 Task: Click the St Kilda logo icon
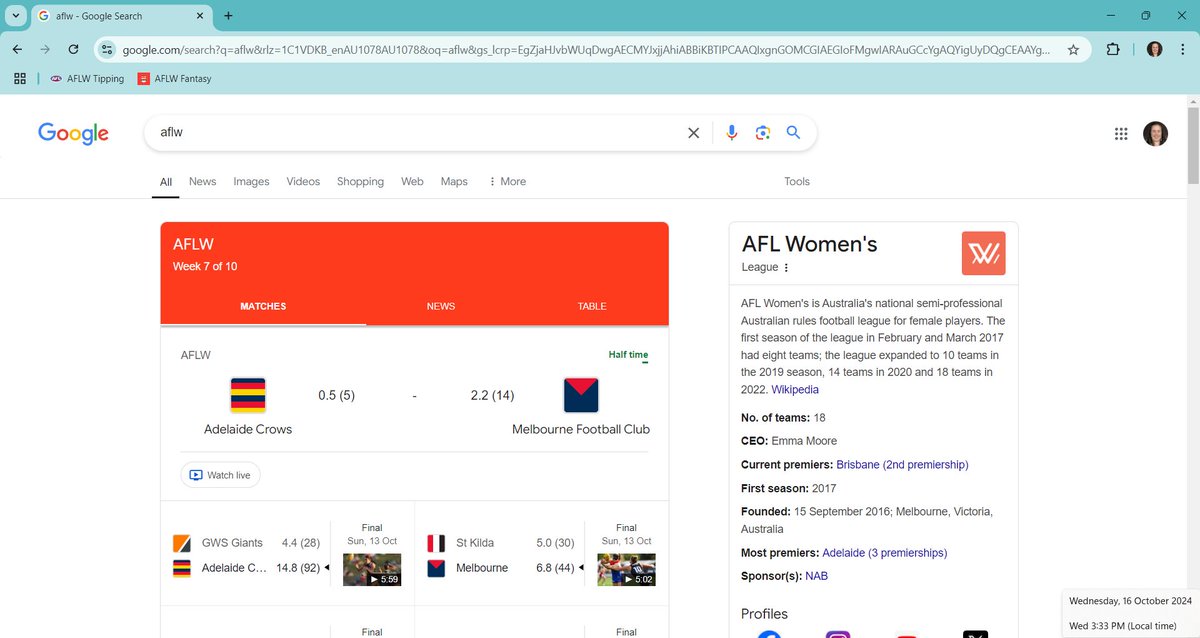(436, 543)
